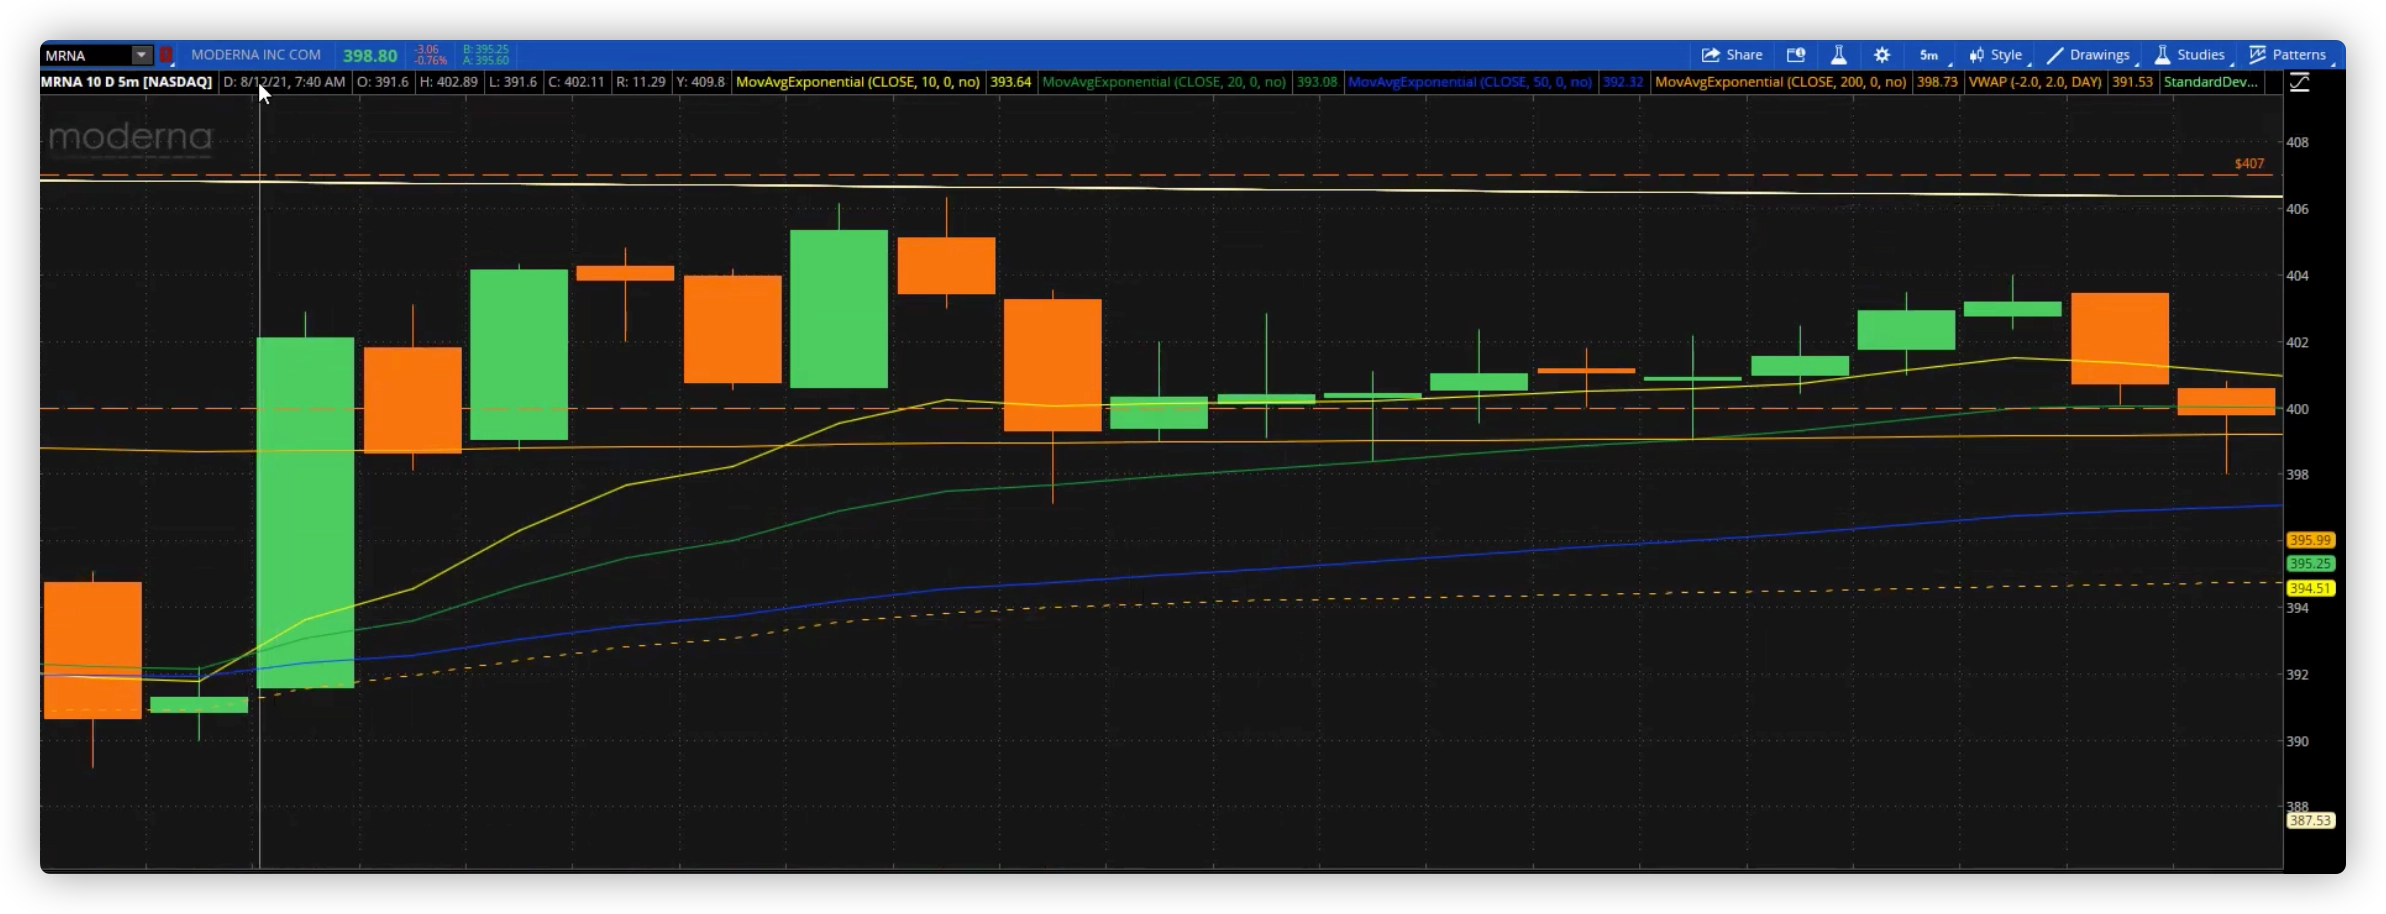Click the last price 398.80
2386x914 pixels.
[x=370, y=56]
